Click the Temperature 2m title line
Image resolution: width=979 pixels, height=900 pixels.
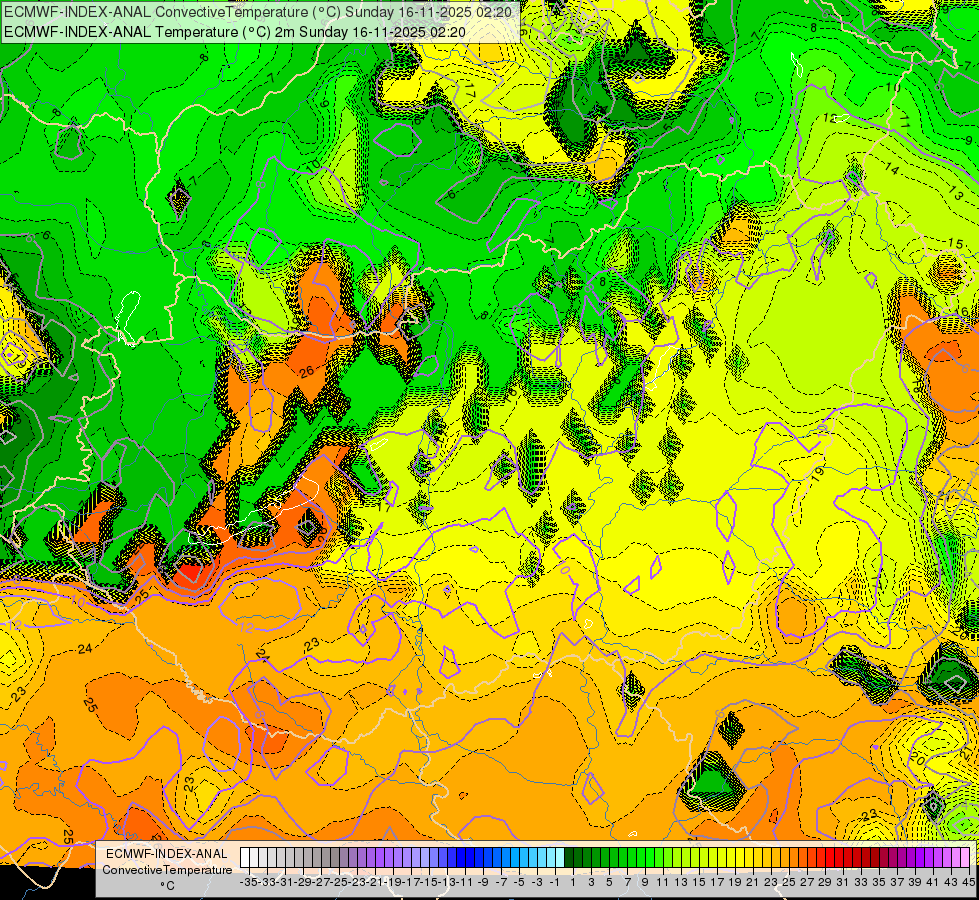(x=235, y=32)
